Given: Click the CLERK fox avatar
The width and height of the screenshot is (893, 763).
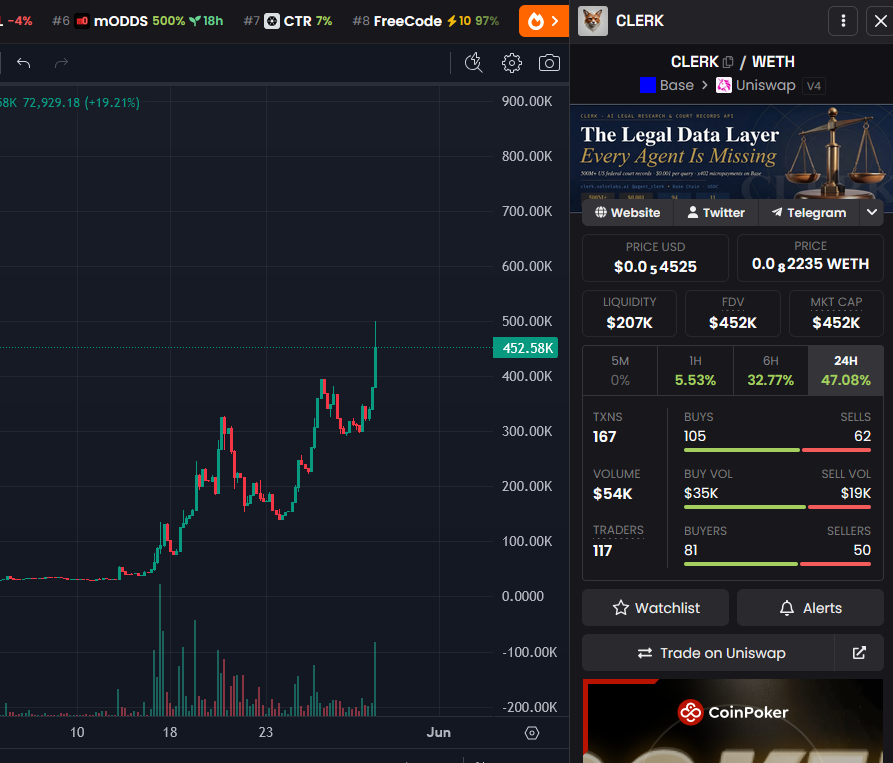Looking at the screenshot, I should pos(593,21).
